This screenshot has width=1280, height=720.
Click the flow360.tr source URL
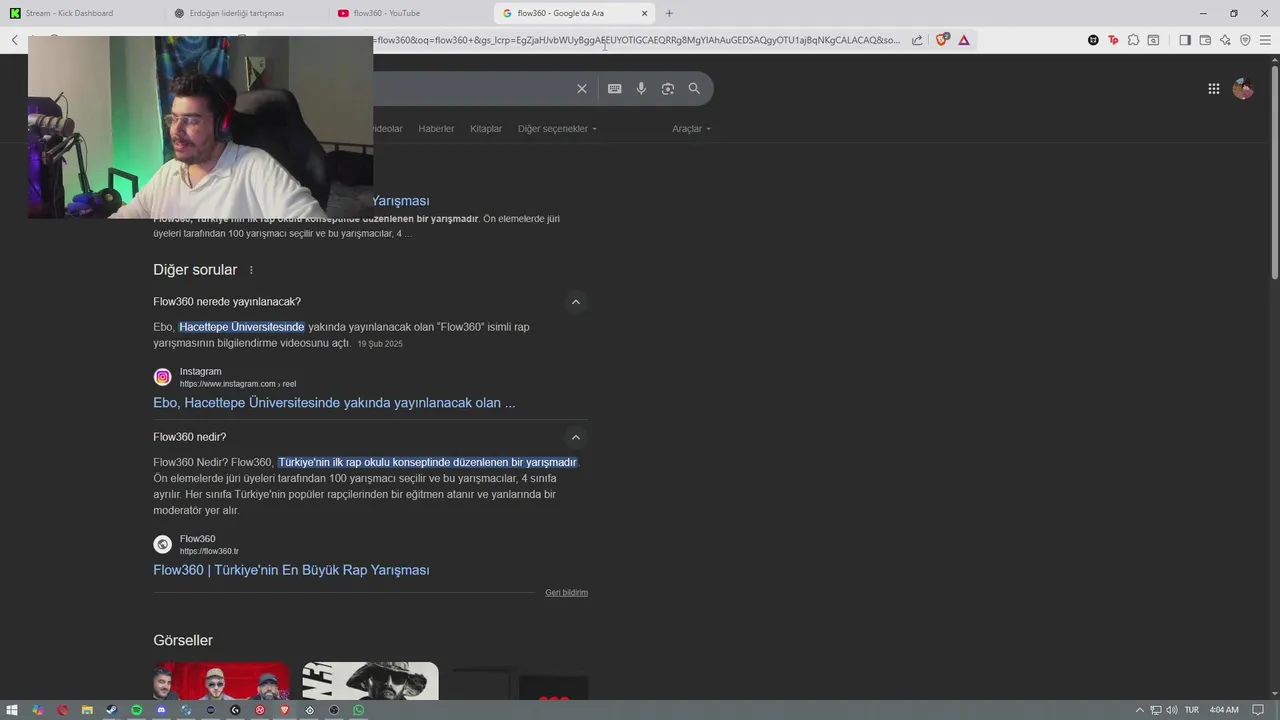coord(209,551)
